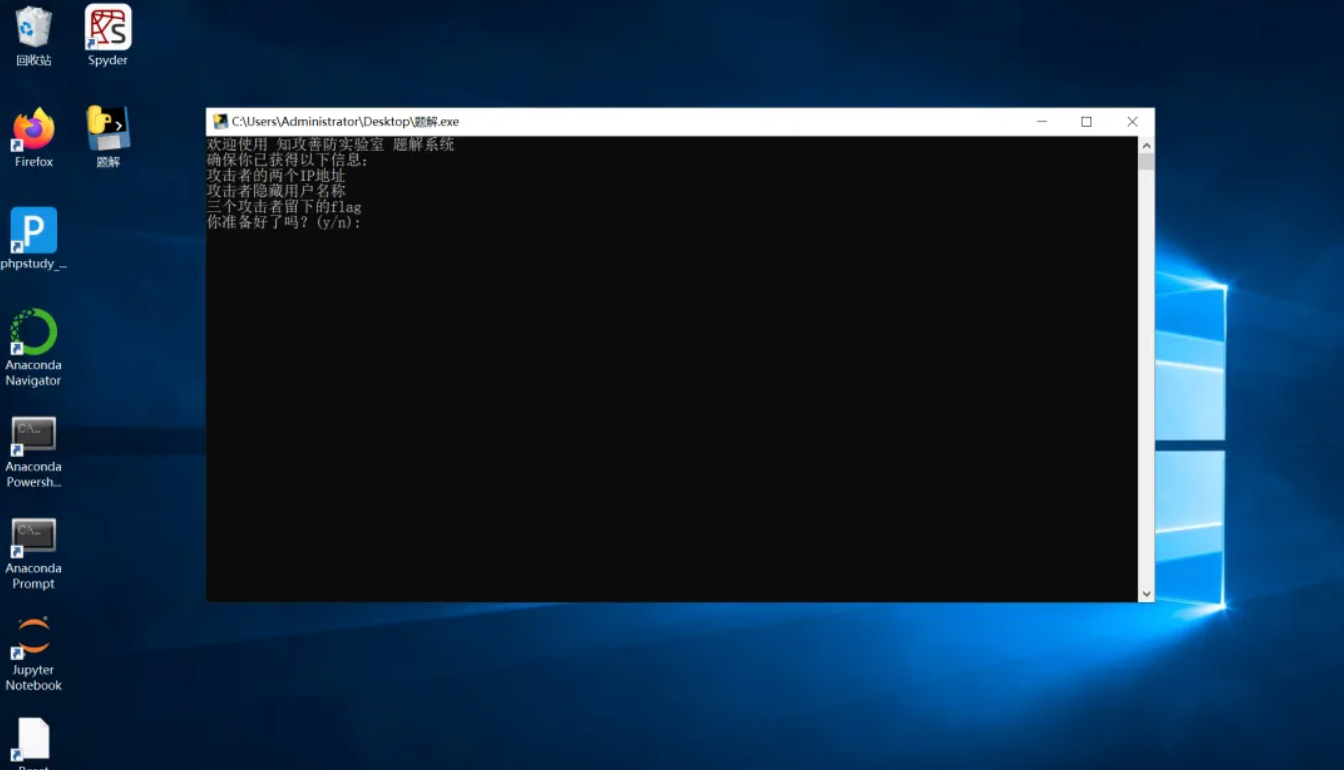Launch Spyder from the desktop shortcut
Screen dimensions: 1344x770
tap(107, 29)
